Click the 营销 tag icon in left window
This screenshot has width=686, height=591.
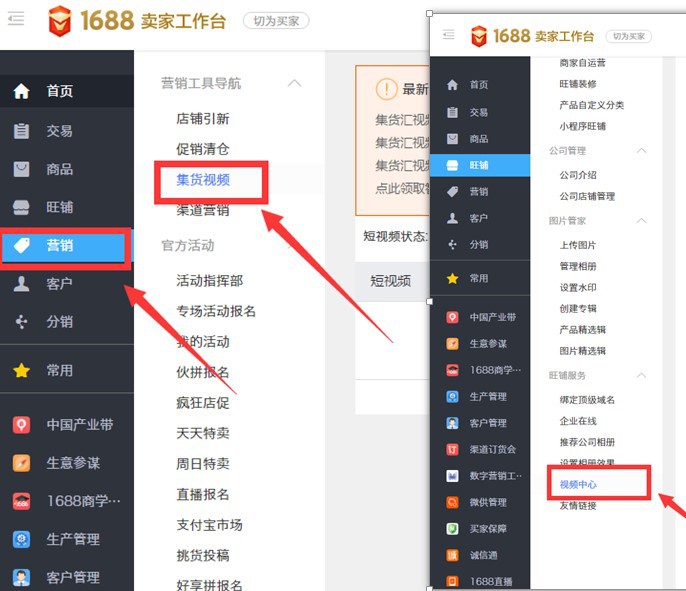[21, 245]
